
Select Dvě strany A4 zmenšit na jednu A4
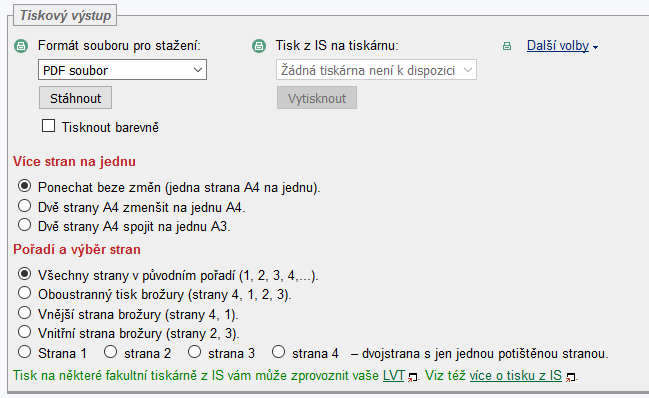pyautogui.click(x=24, y=206)
